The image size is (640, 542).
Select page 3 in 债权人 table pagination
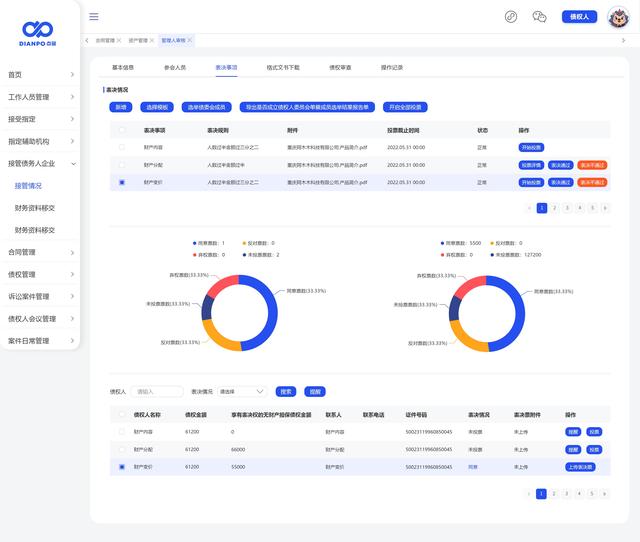566,494
